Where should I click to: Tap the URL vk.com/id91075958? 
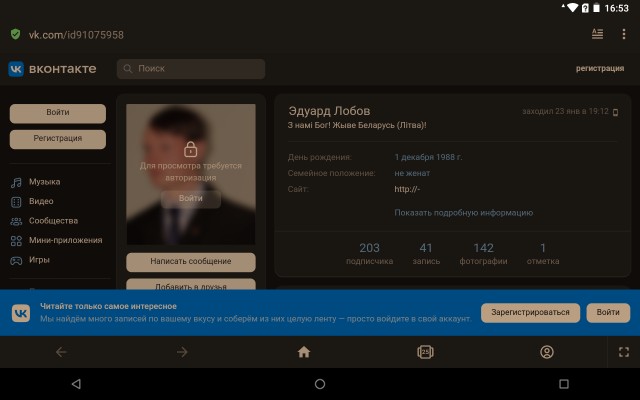(76, 35)
